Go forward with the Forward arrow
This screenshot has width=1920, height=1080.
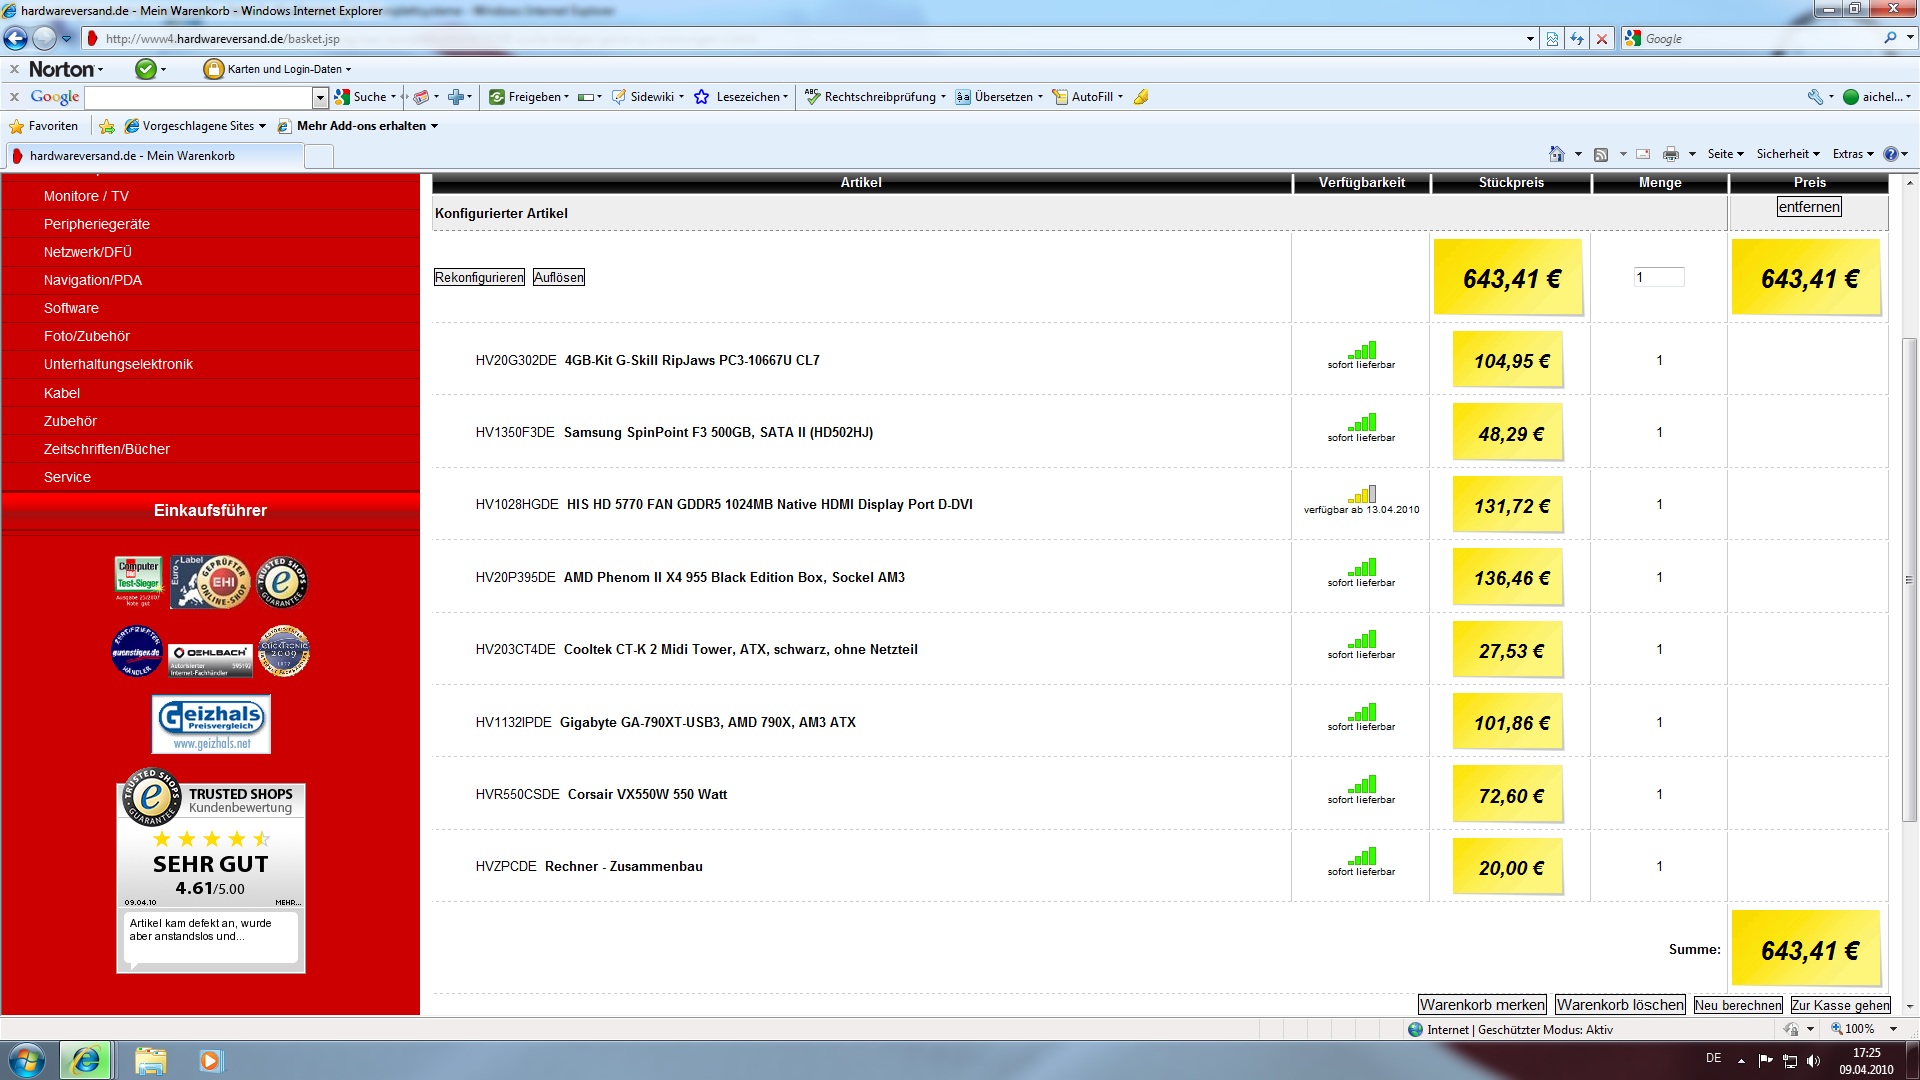pos(44,38)
